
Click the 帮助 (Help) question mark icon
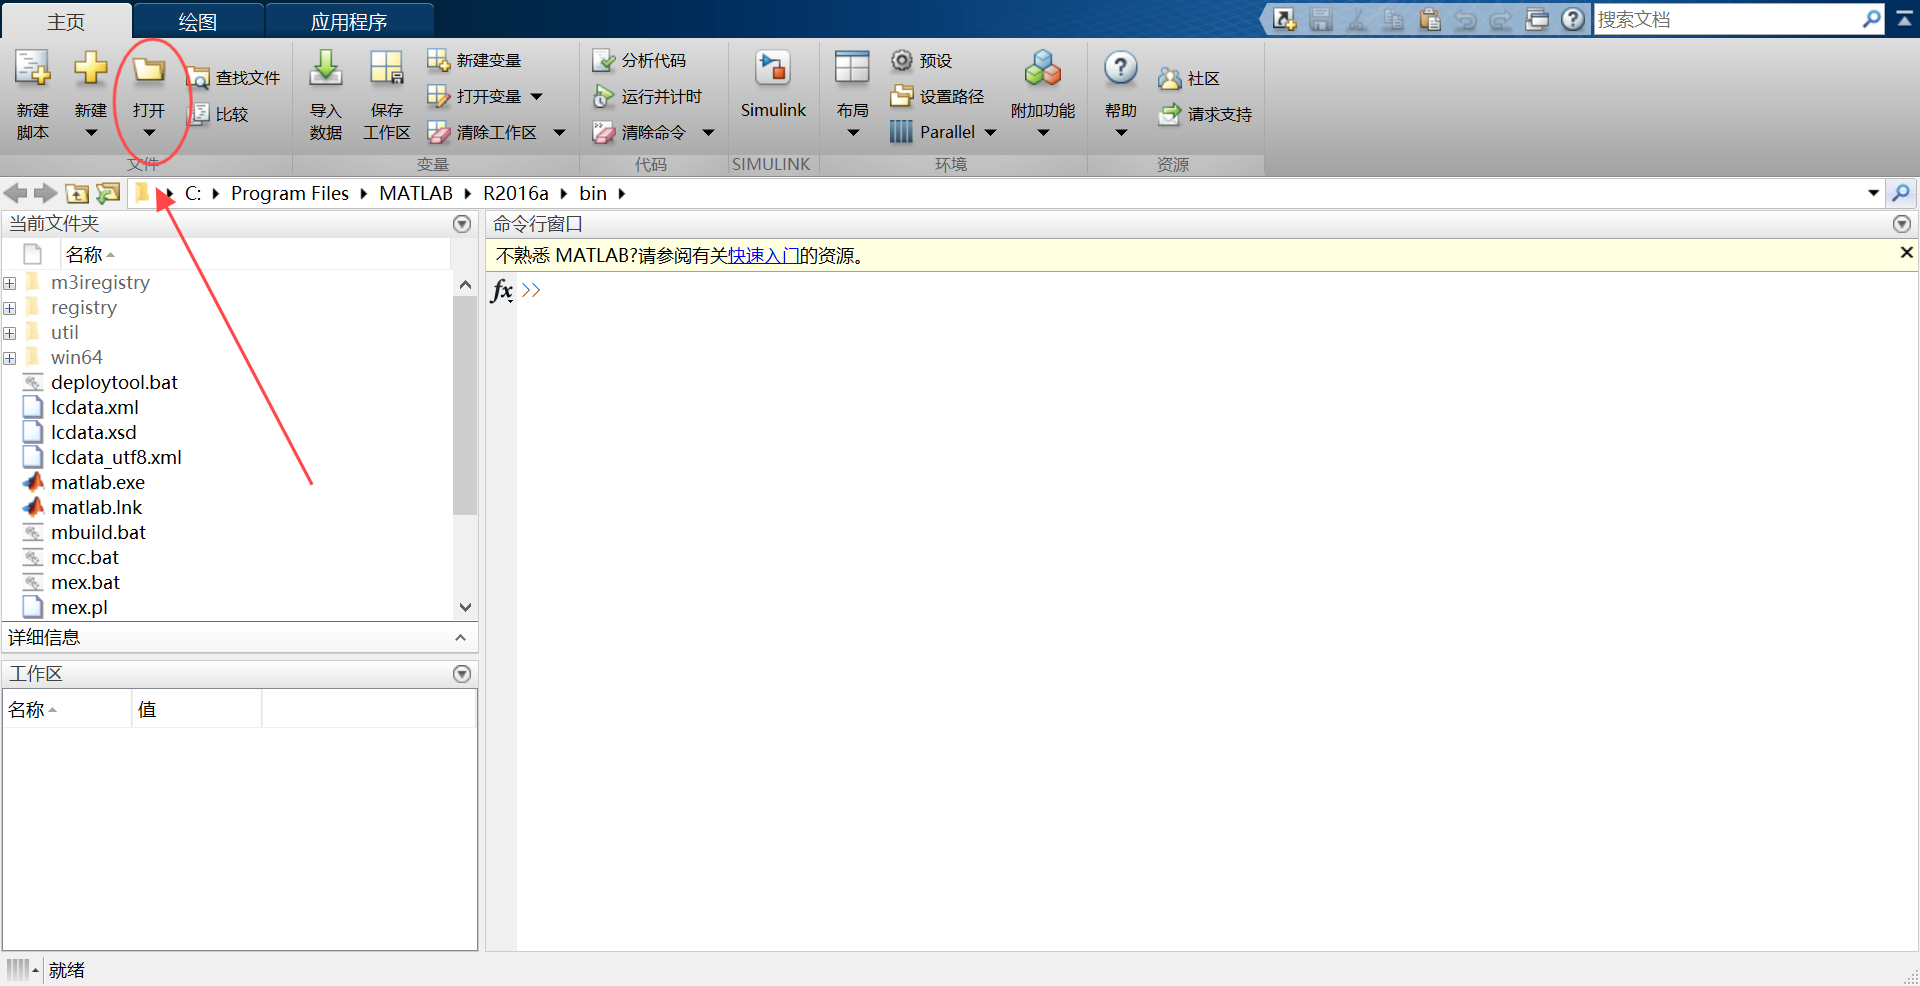click(x=1121, y=68)
